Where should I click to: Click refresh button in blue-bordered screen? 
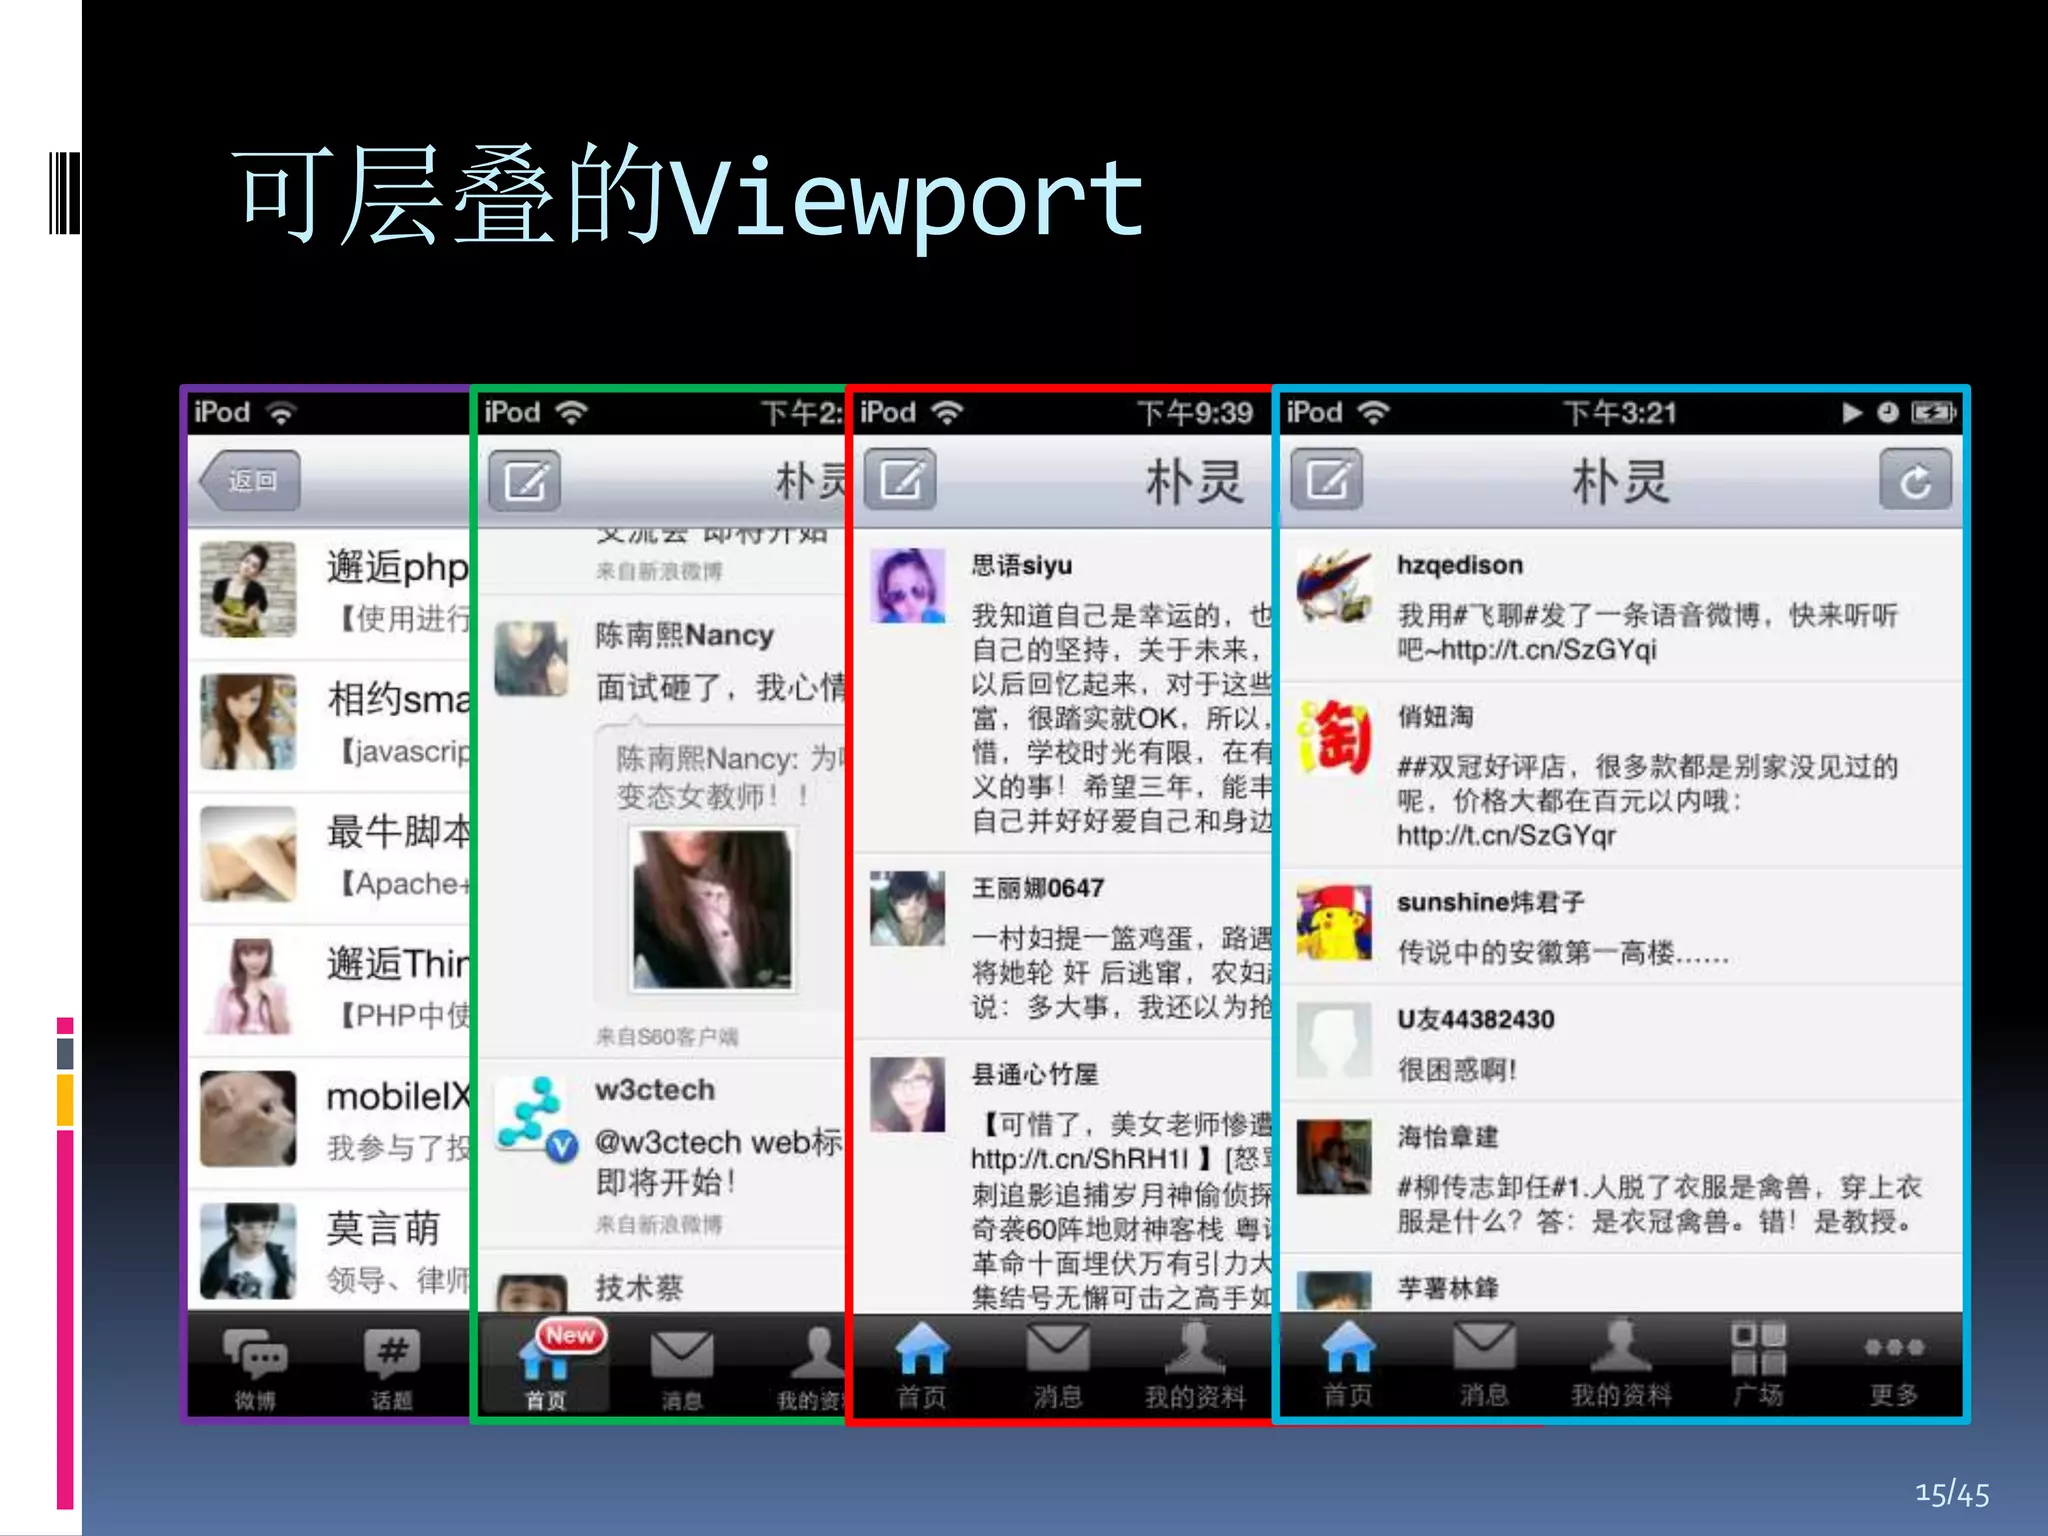(1915, 481)
